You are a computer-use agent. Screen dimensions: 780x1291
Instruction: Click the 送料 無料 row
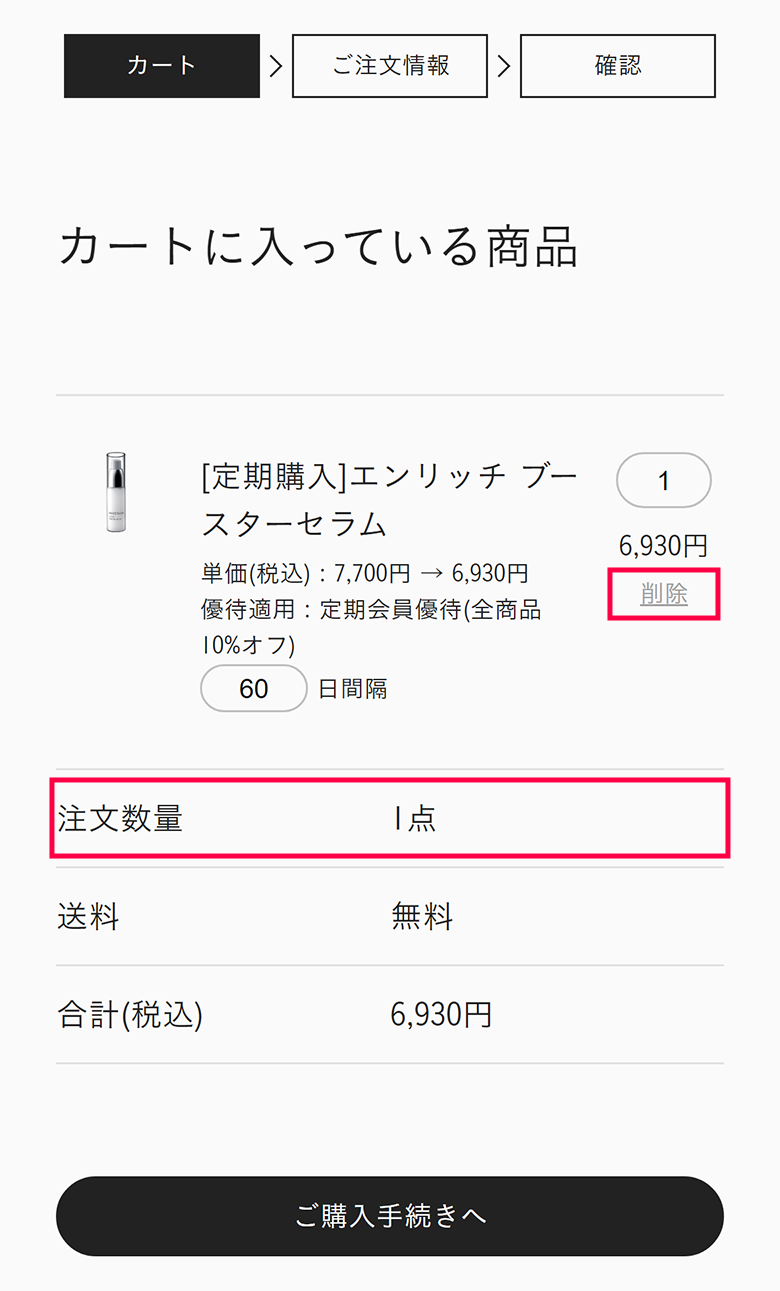pos(390,916)
